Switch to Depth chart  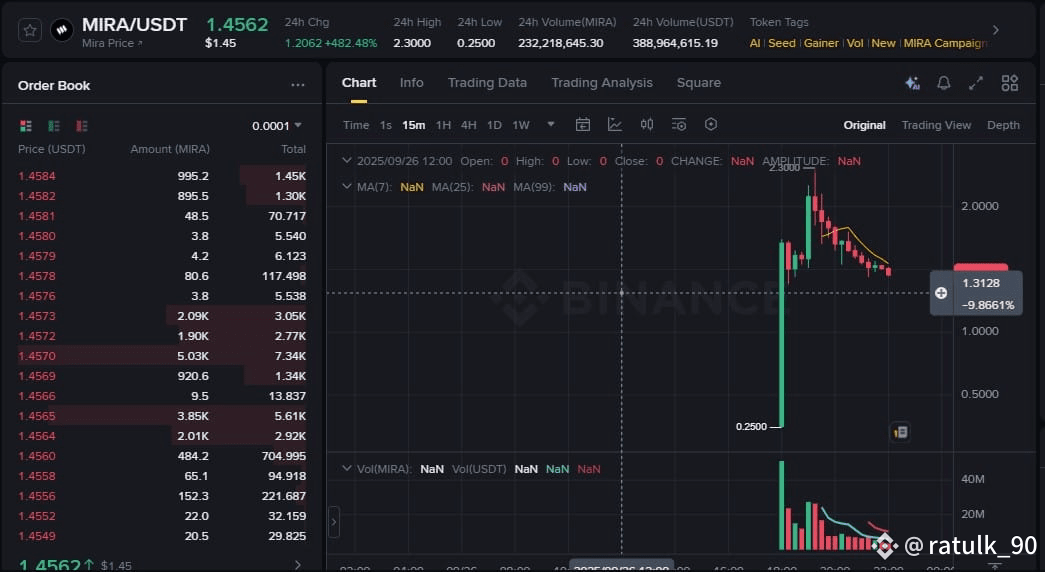[x=1003, y=125]
